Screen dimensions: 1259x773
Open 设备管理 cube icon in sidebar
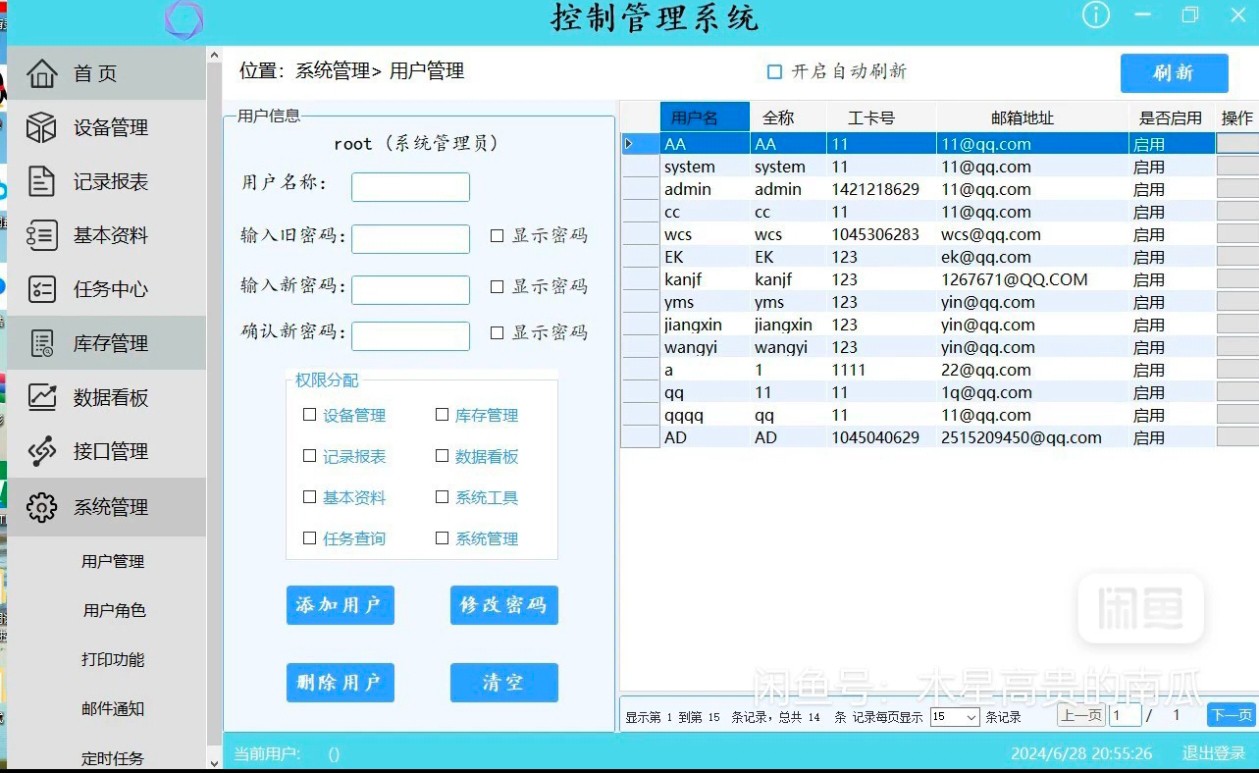coord(42,127)
